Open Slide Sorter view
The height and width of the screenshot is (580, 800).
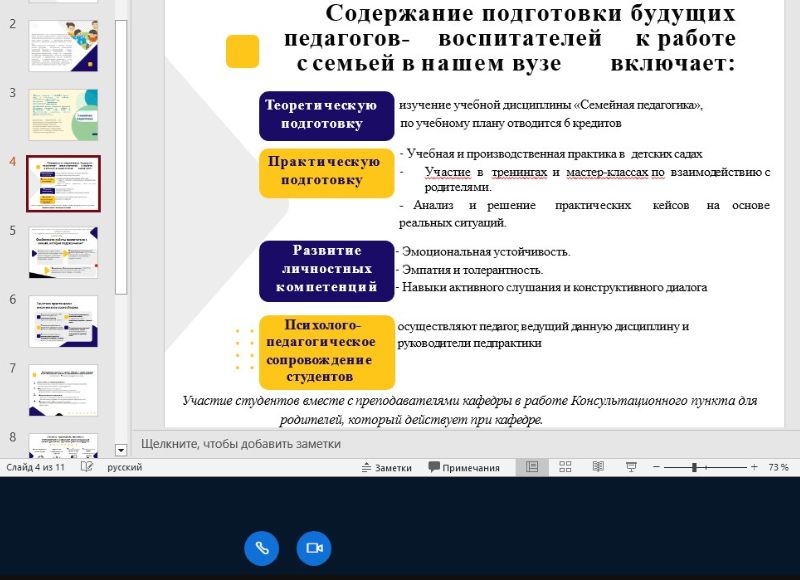(x=565, y=467)
